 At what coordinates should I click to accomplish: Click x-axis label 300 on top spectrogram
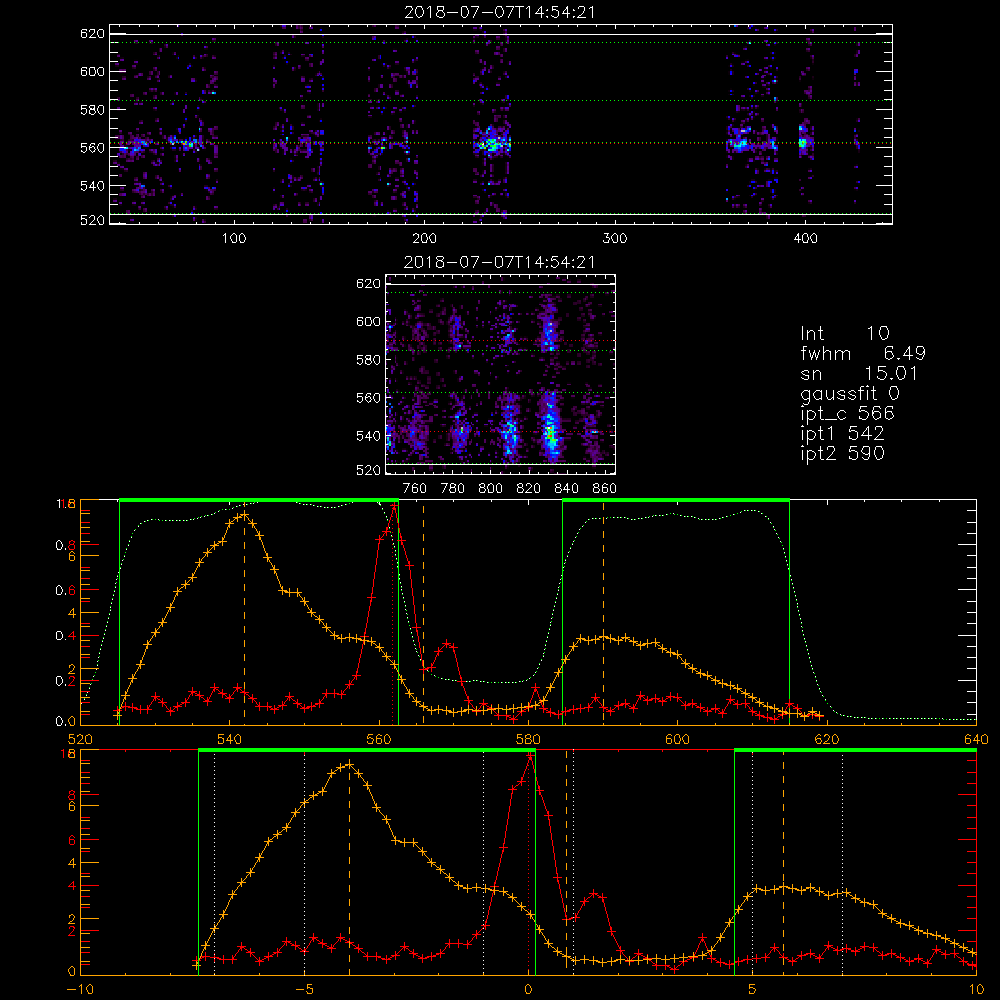point(615,239)
